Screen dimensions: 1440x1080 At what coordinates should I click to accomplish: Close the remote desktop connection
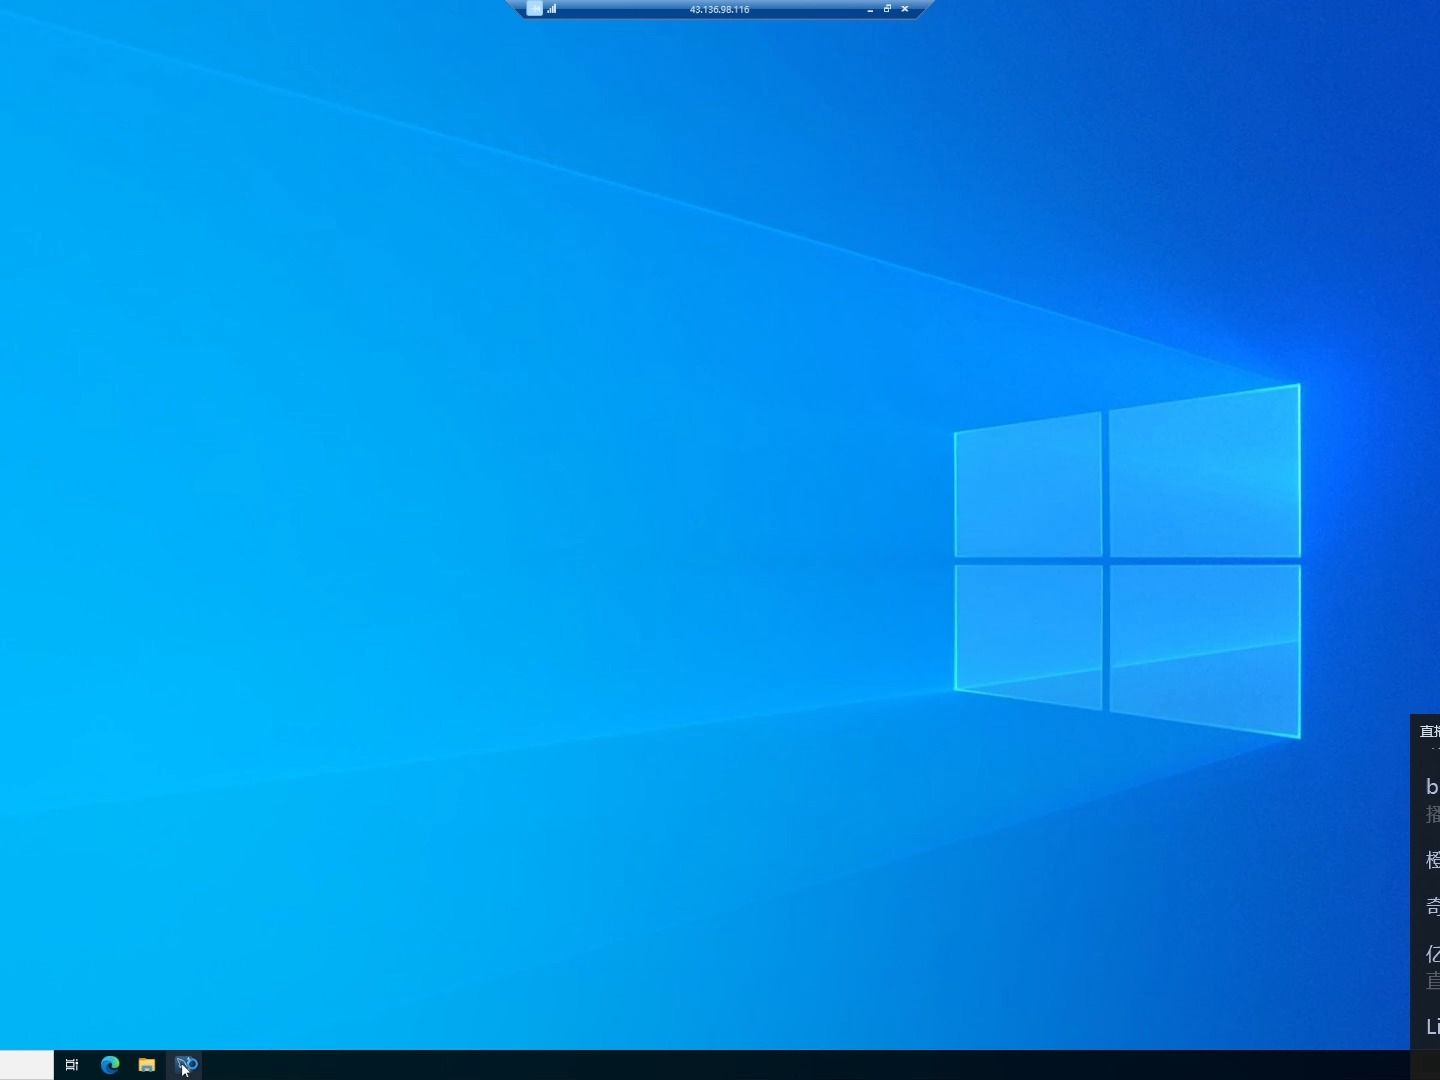click(x=905, y=9)
